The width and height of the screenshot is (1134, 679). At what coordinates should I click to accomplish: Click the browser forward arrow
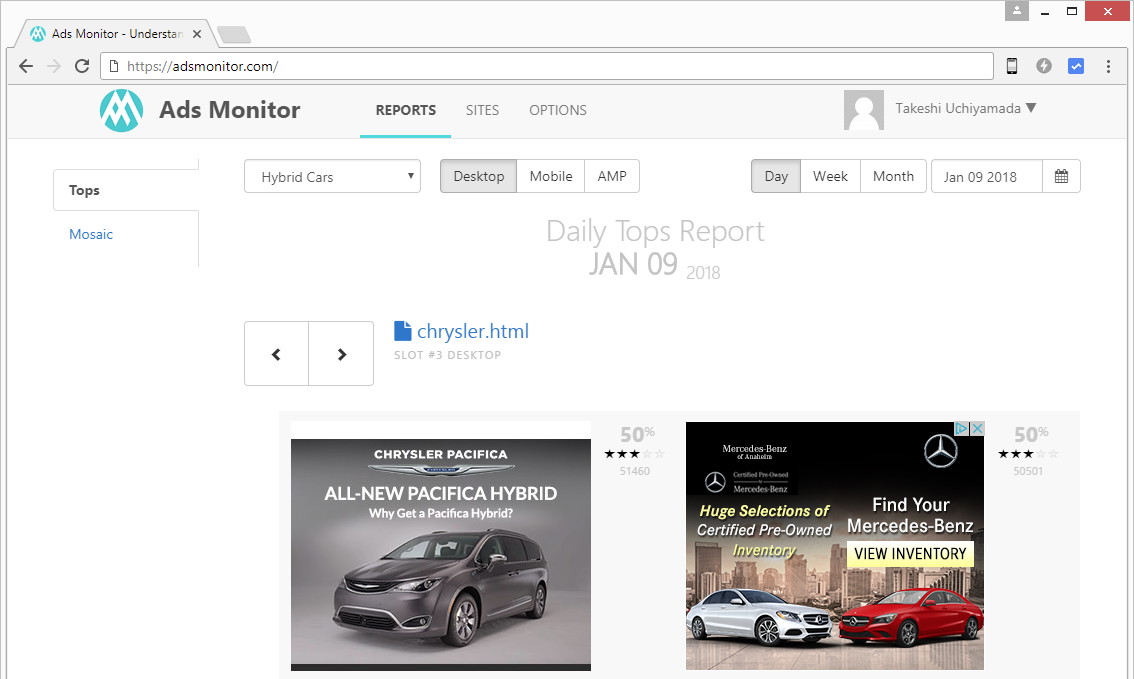tap(54, 67)
